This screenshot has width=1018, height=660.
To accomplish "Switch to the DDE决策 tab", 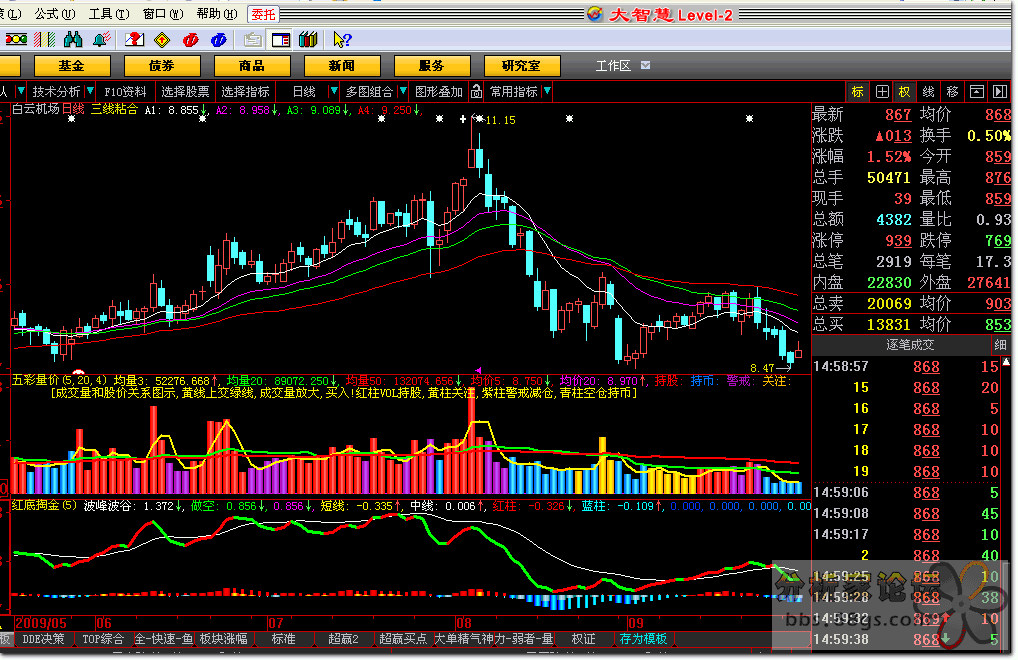I will tap(43, 639).
